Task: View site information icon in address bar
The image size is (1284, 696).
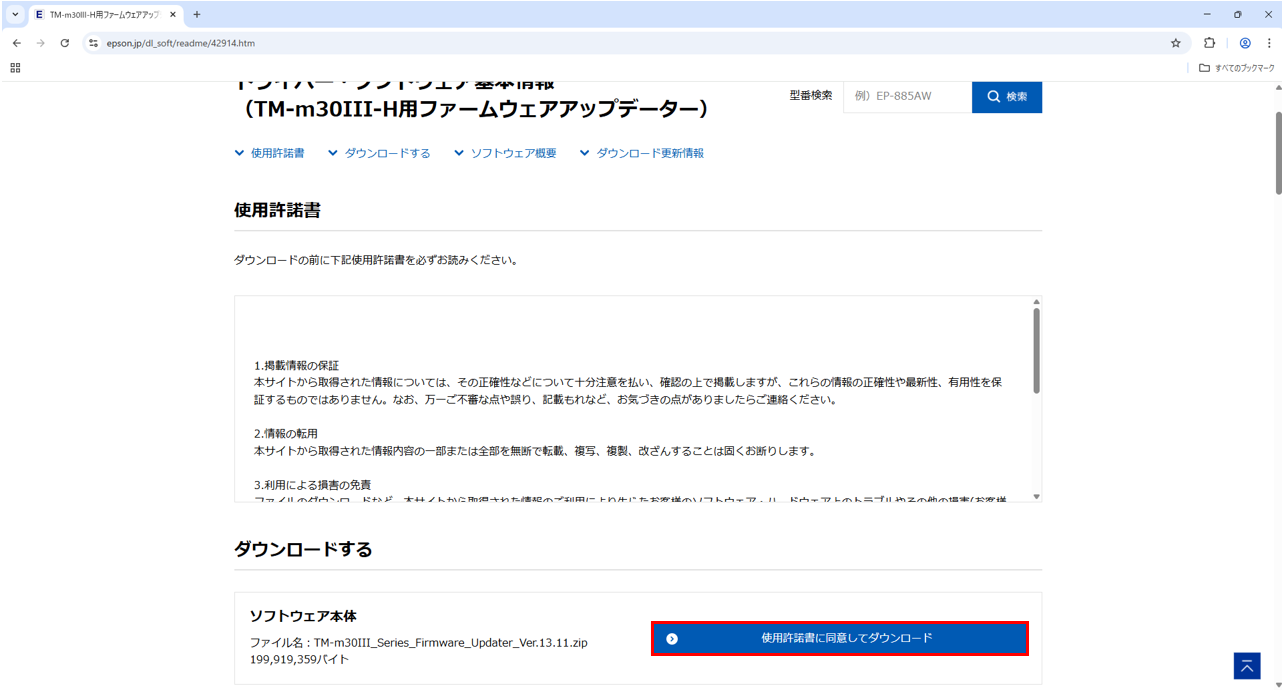Action: click(94, 43)
